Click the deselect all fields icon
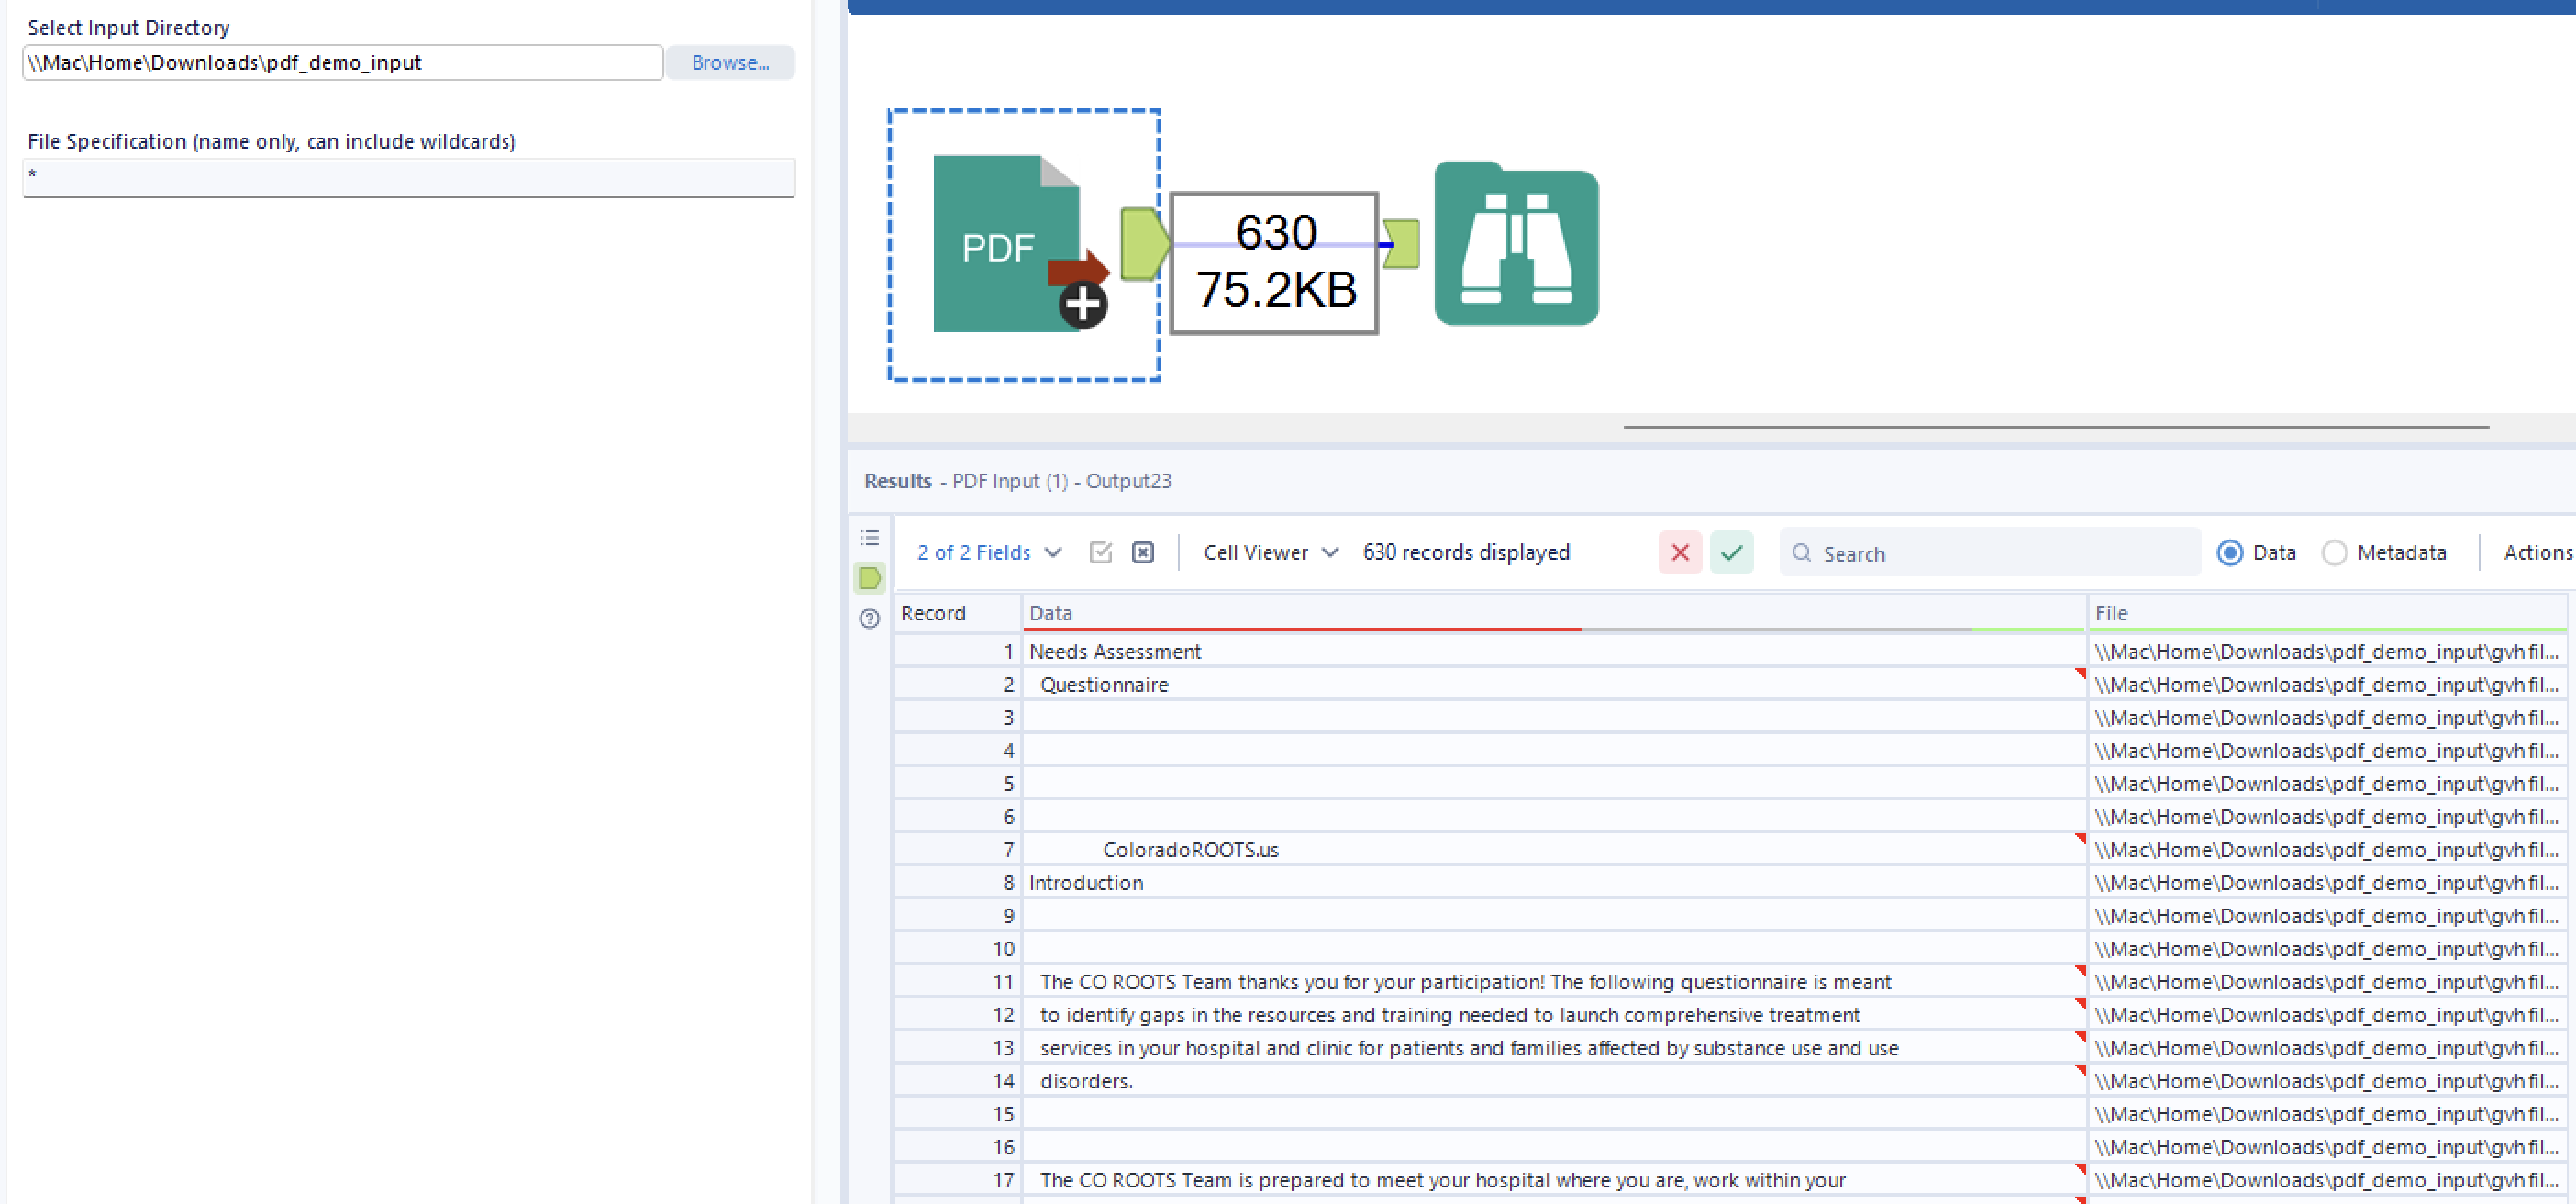The width and height of the screenshot is (2576, 1204). (1142, 552)
